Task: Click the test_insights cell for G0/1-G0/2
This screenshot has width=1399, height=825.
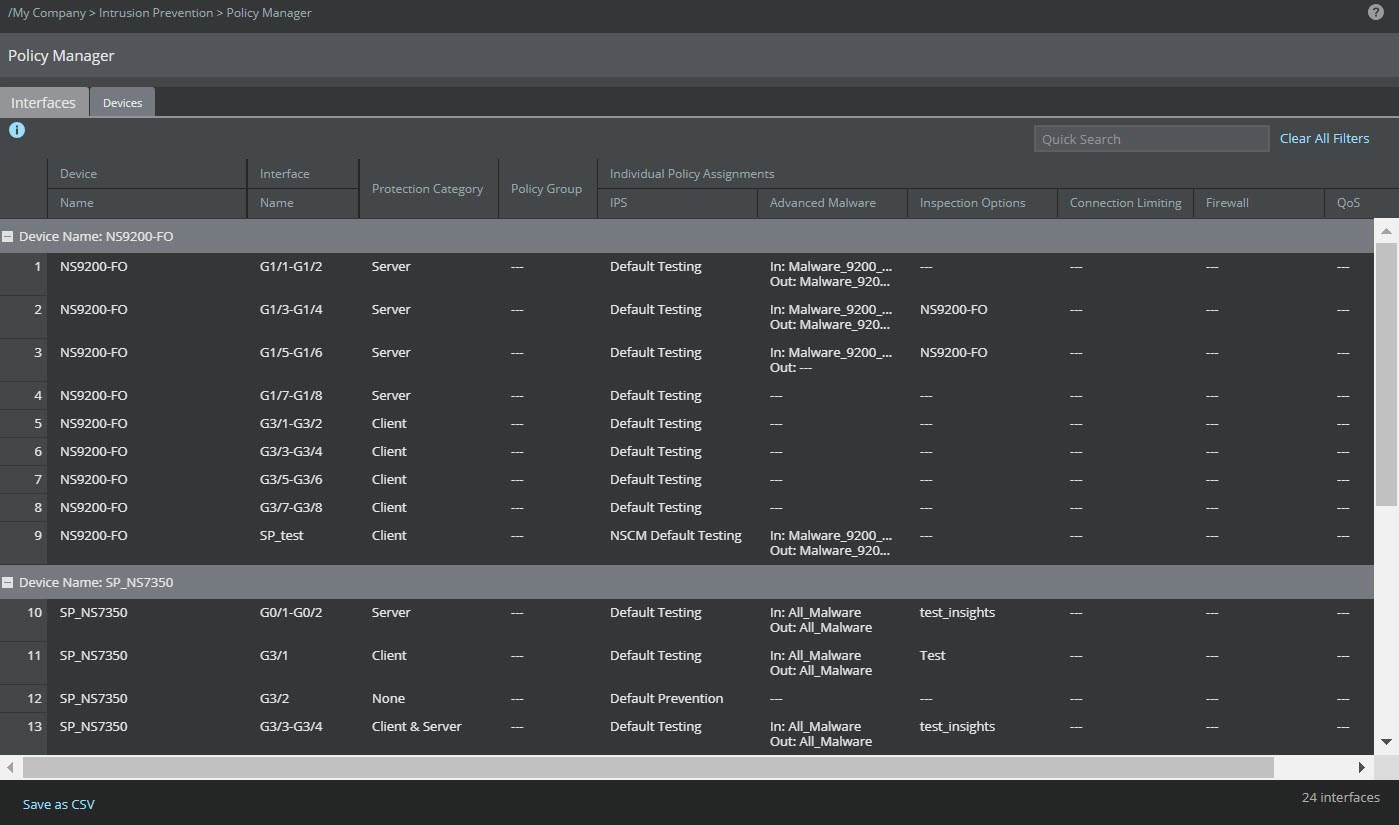Action: 957,613
